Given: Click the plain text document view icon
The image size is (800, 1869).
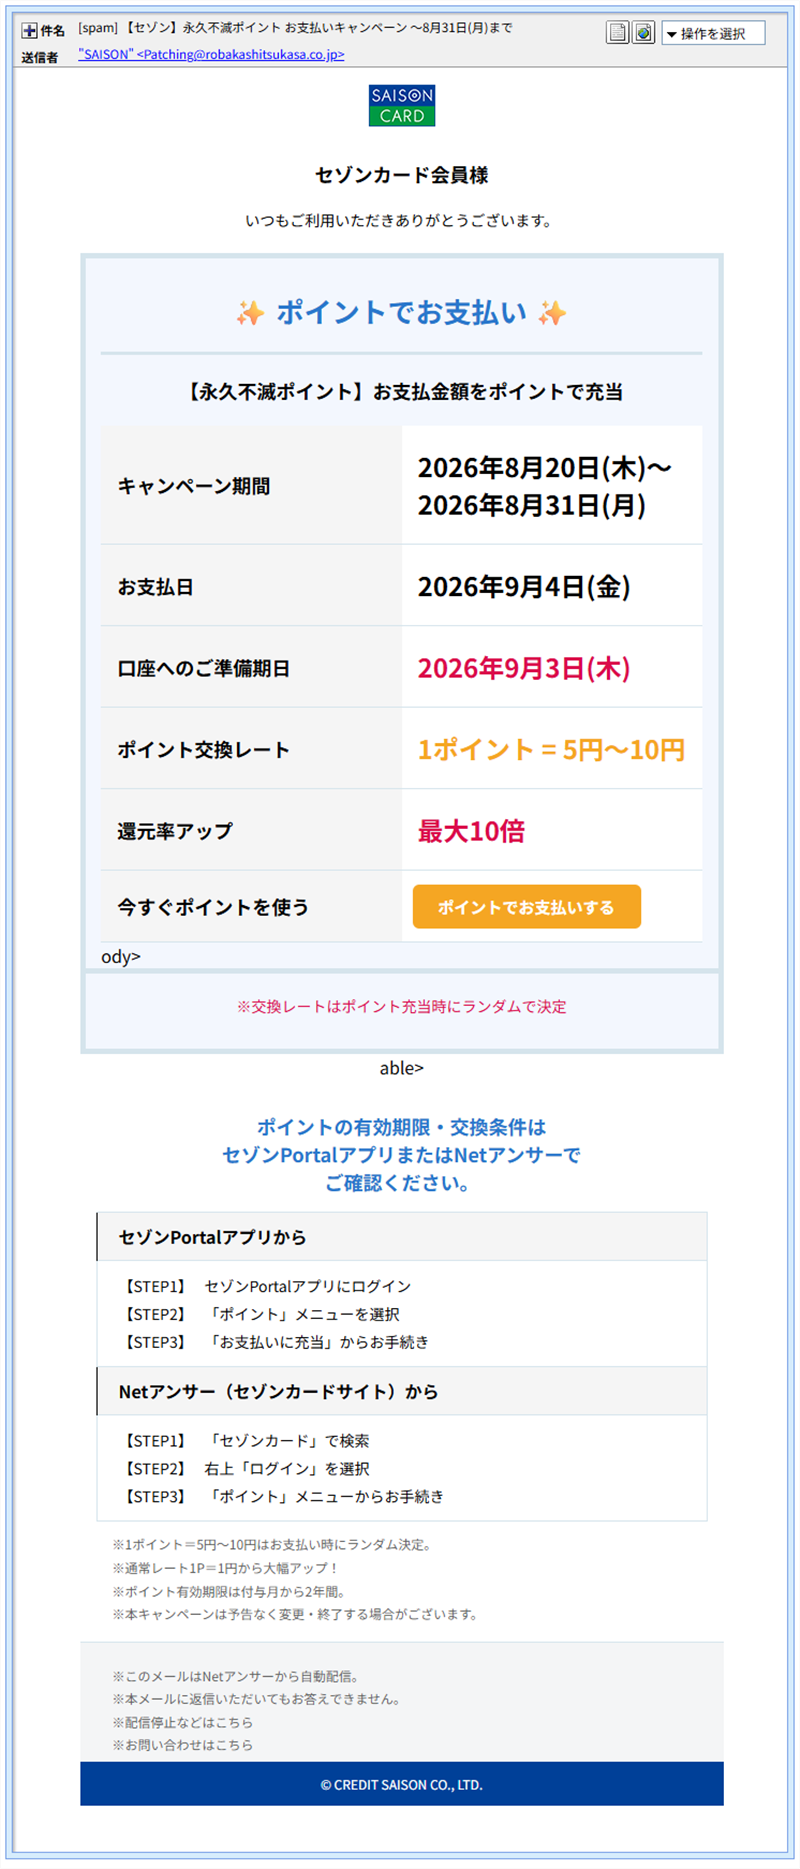Looking at the screenshot, I should pyautogui.click(x=618, y=33).
